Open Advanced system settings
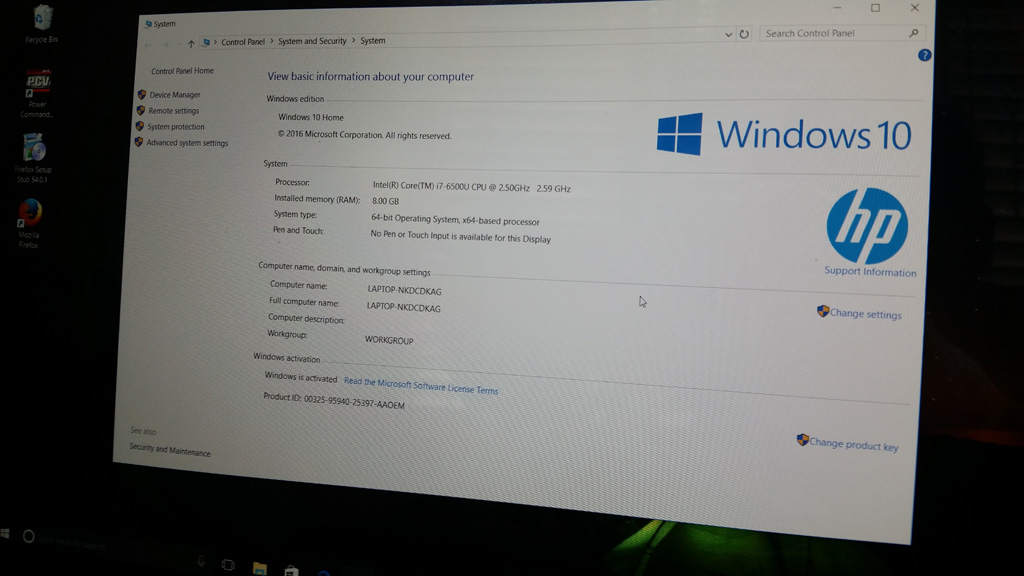The width and height of the screenshot is (1024, 576). click(x=187, y=142)
